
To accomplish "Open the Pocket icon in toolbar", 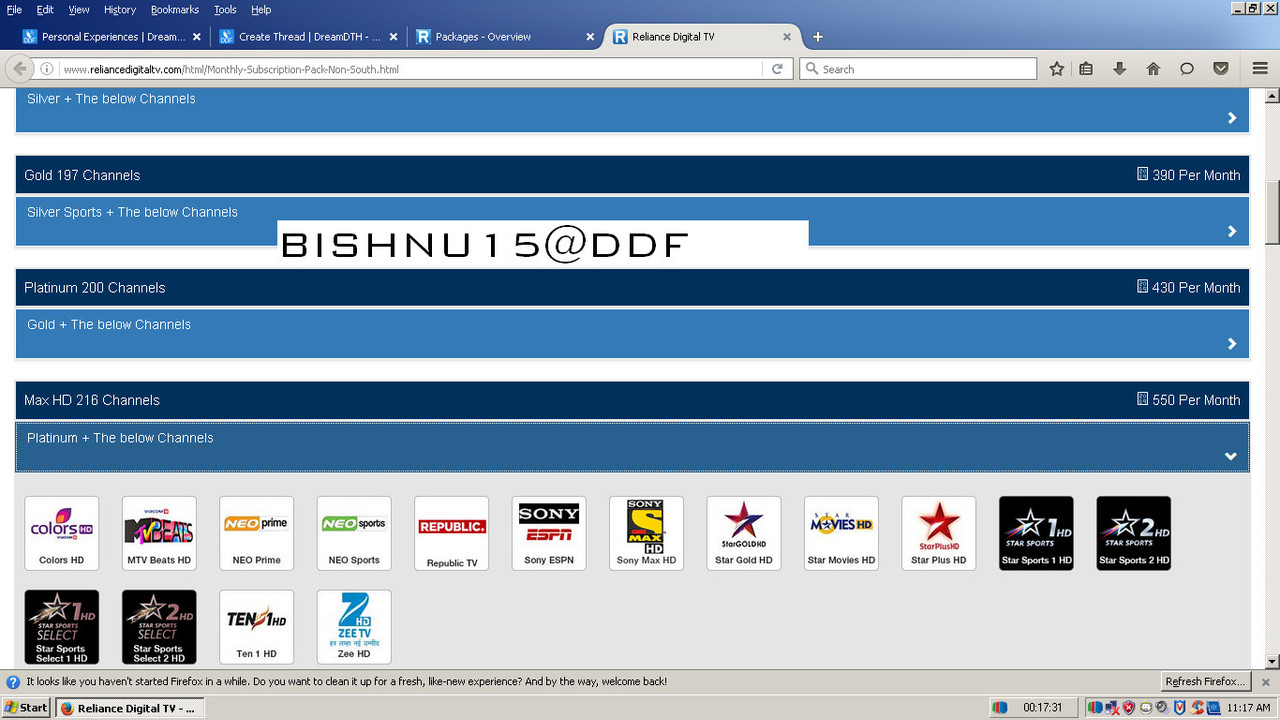I will click(x=1221, y=69).
